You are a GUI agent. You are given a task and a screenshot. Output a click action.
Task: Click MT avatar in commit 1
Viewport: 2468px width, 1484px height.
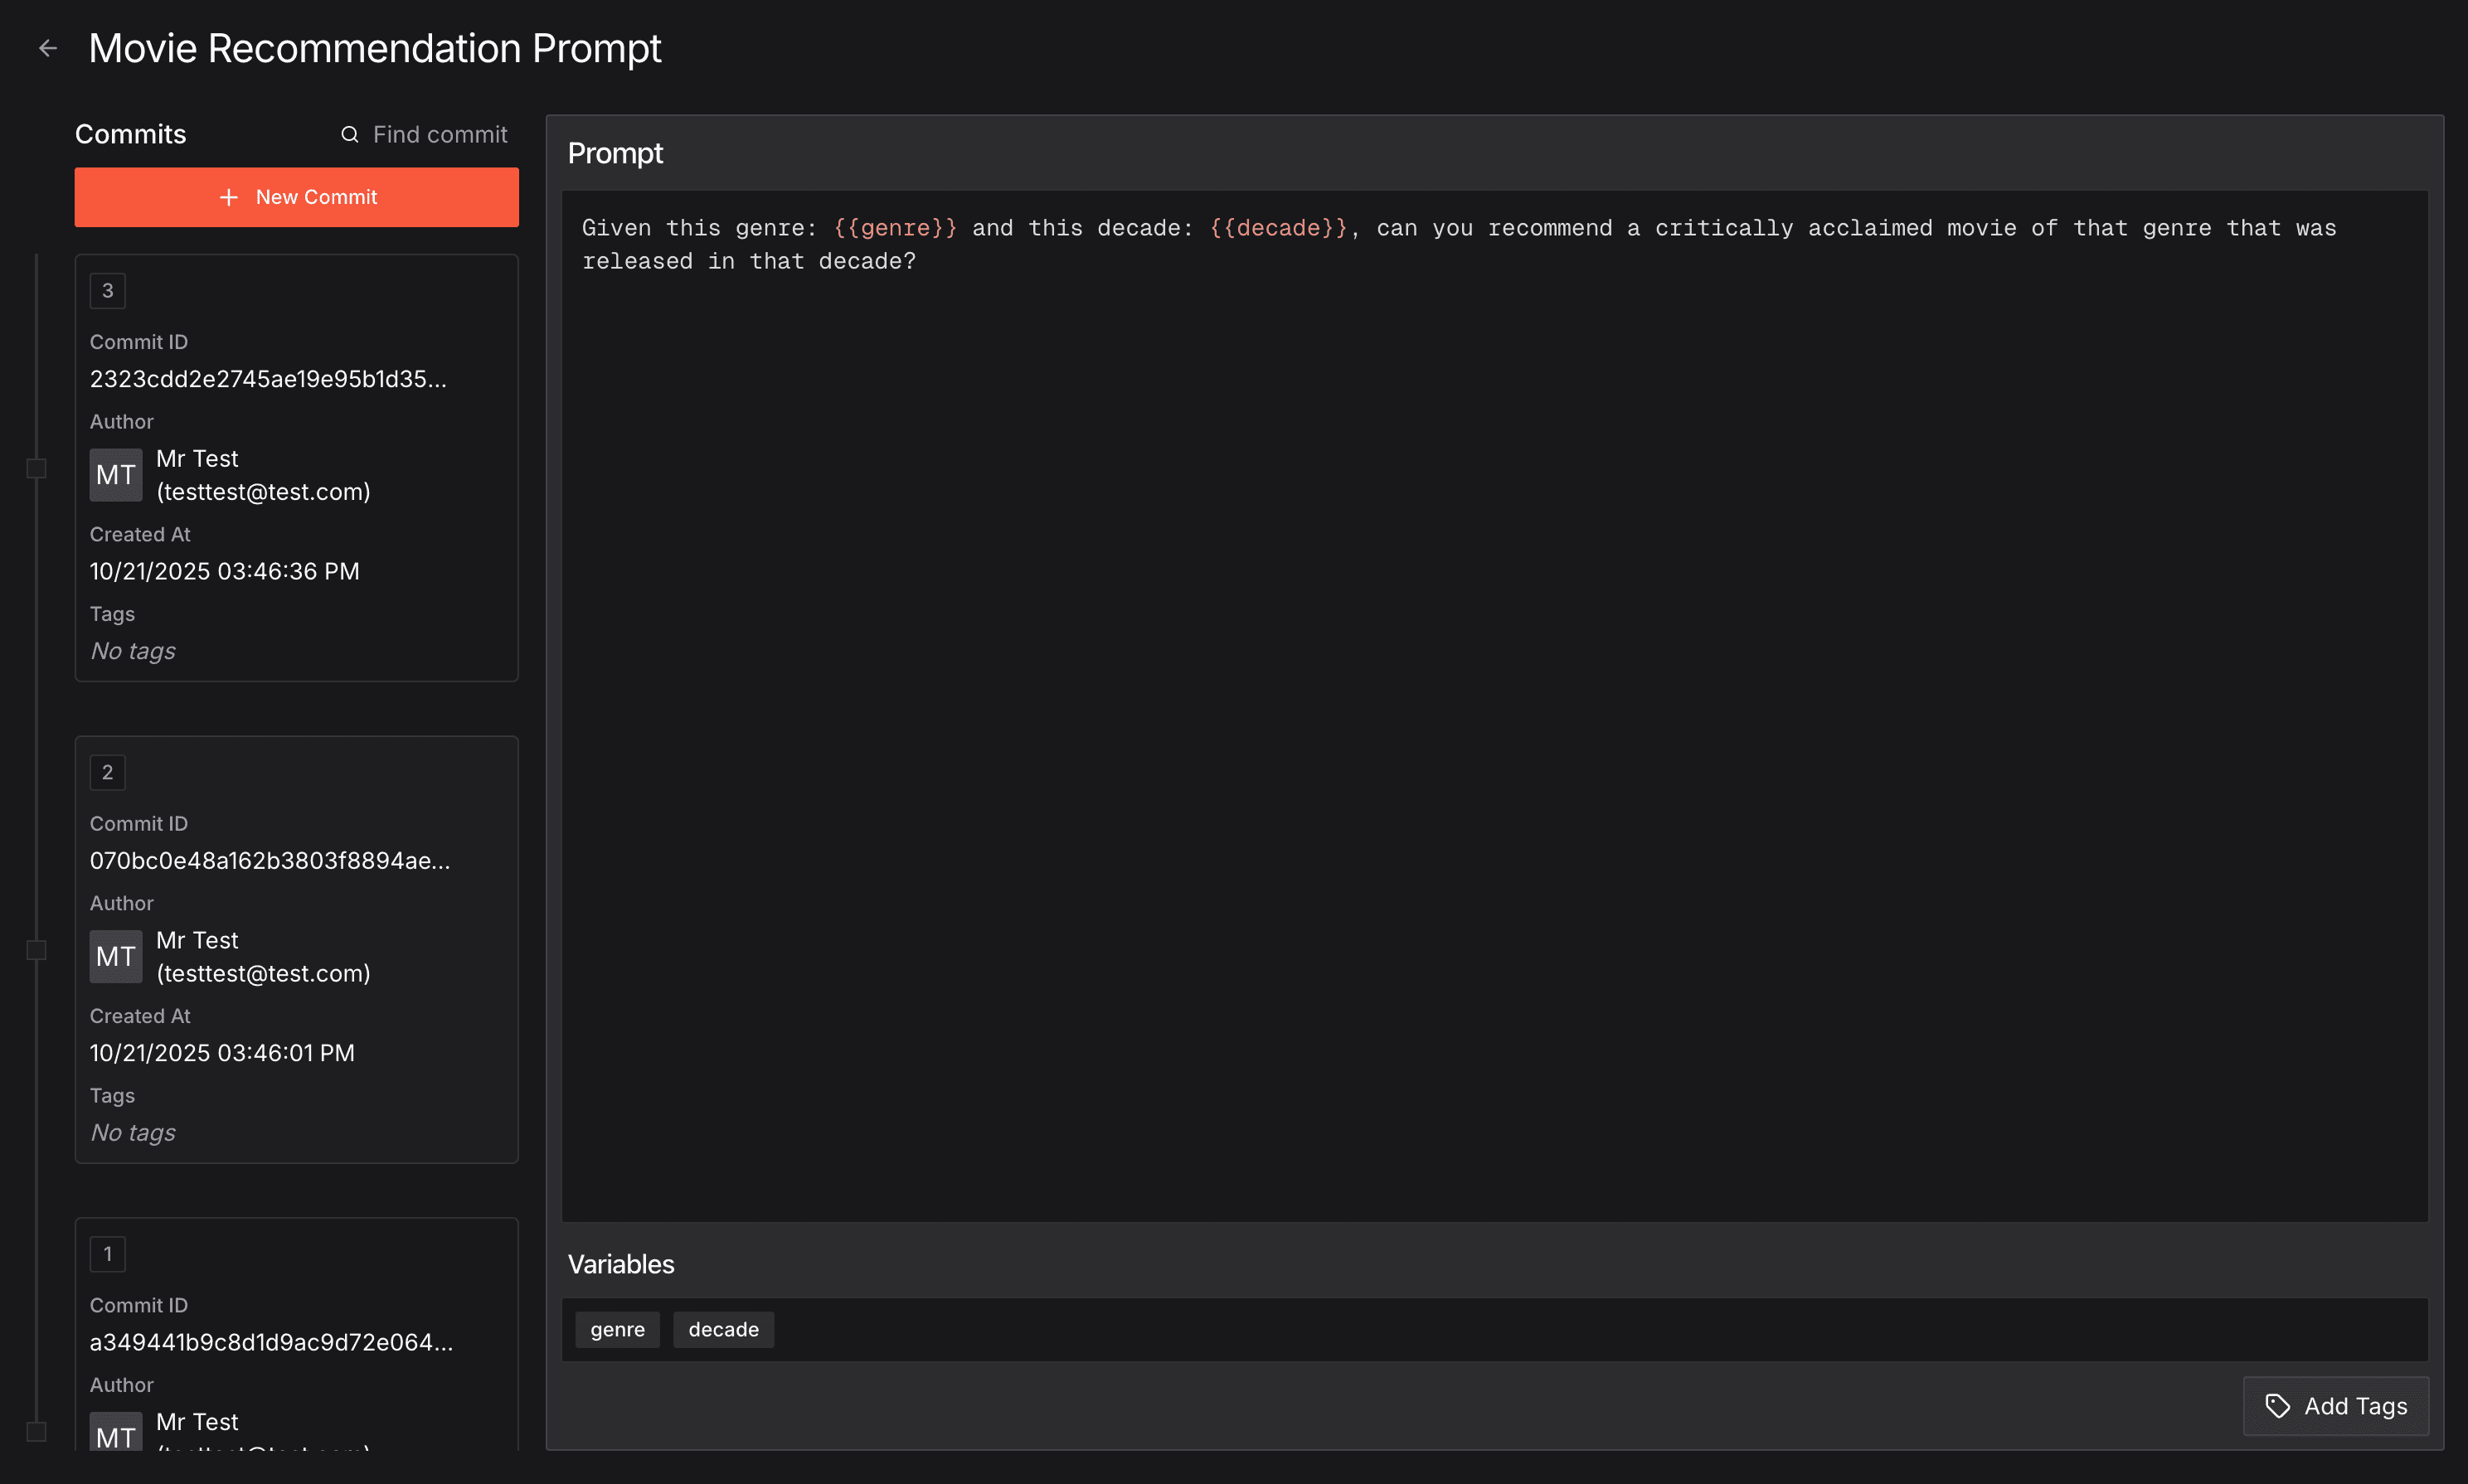pyautogui.click(x=116, y=1432)
